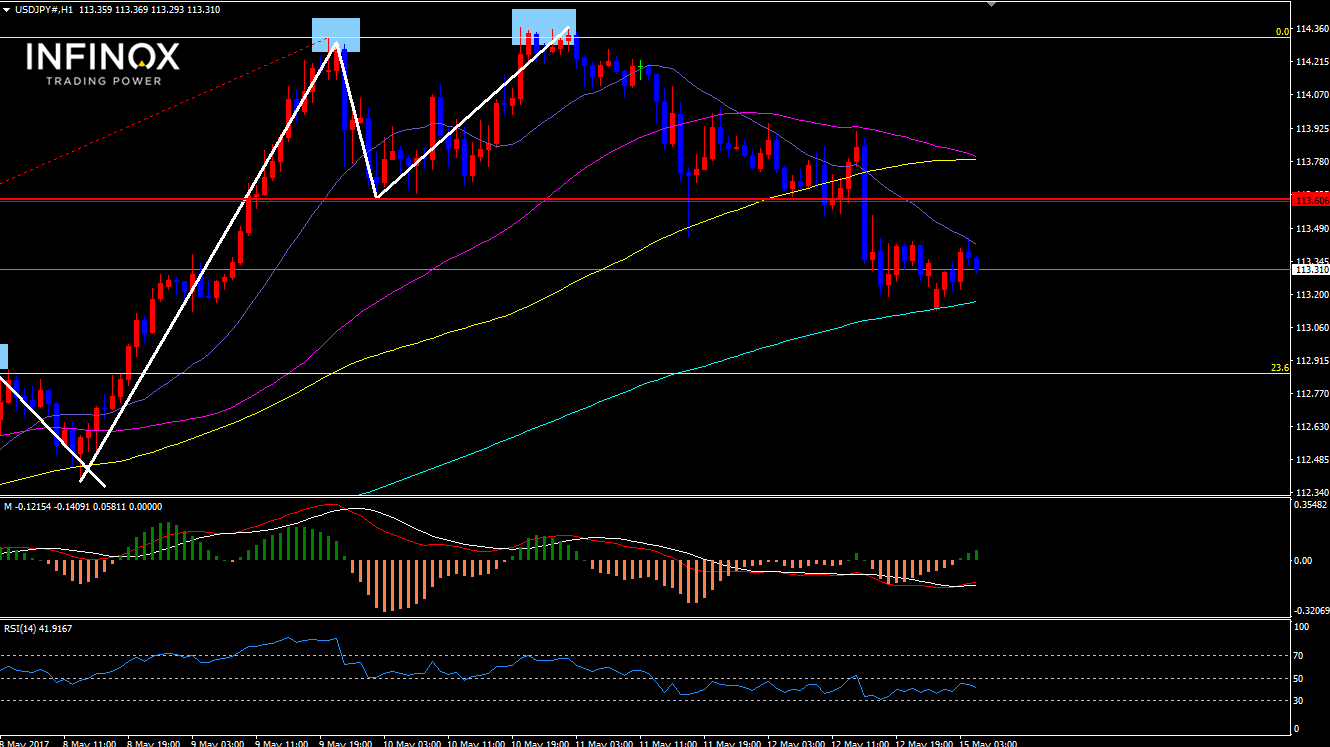This screenshot has height=747, width=1330.
Task: Click the 114.070 price on the scale
Action: point(1311,95)
